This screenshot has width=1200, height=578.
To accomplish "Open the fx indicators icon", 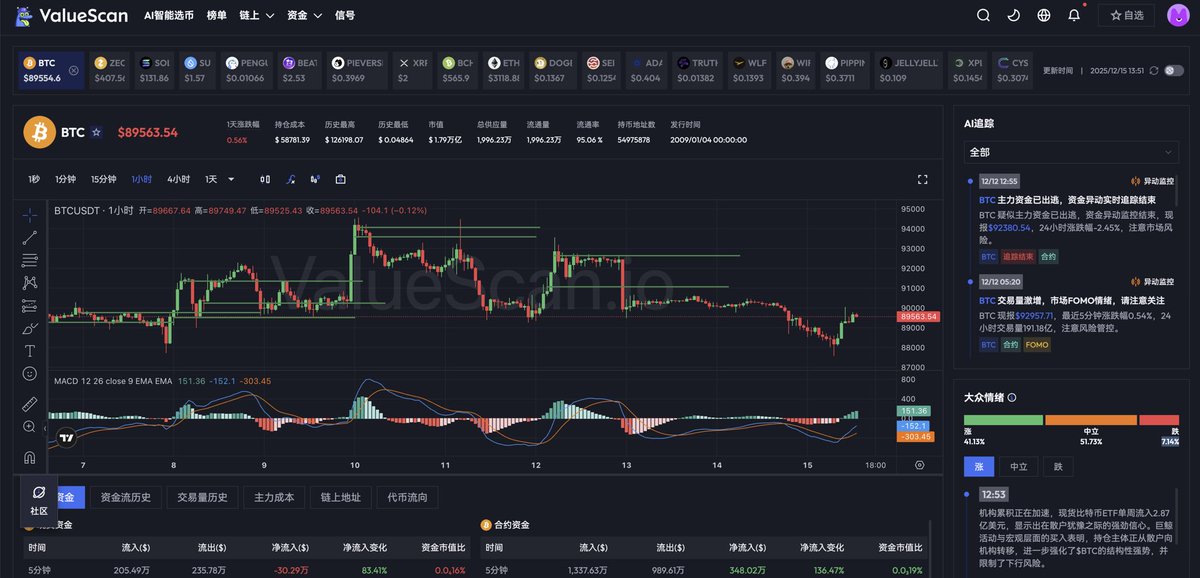I will click(290, 179).
